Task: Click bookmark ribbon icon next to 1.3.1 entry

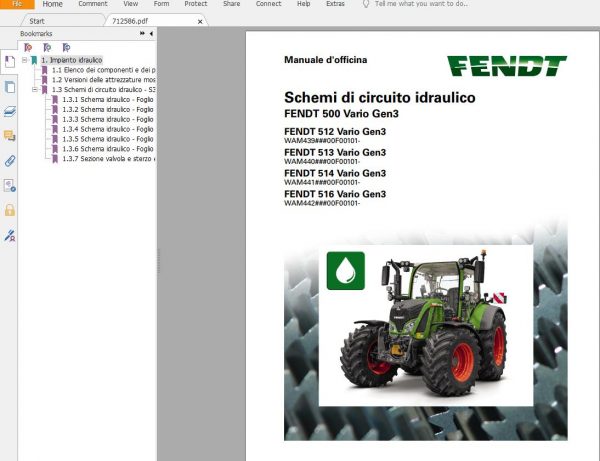Action: click(55, 99)
